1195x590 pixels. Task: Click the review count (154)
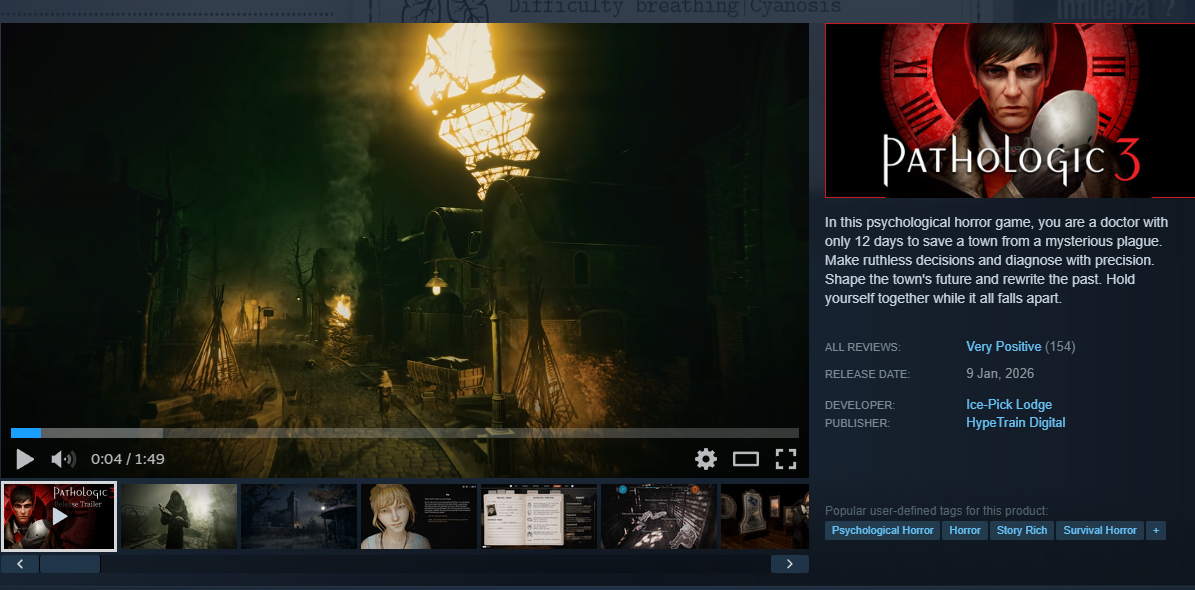pyautogui.click(x=1060, y=347)
